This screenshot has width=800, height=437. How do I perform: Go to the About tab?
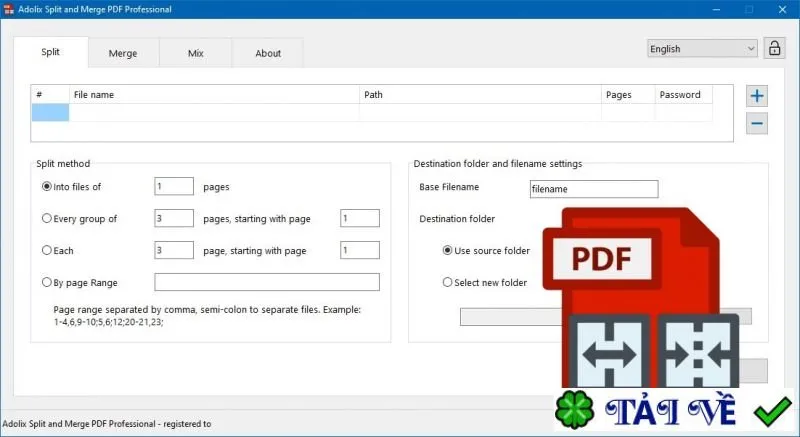tap(268, 53)
